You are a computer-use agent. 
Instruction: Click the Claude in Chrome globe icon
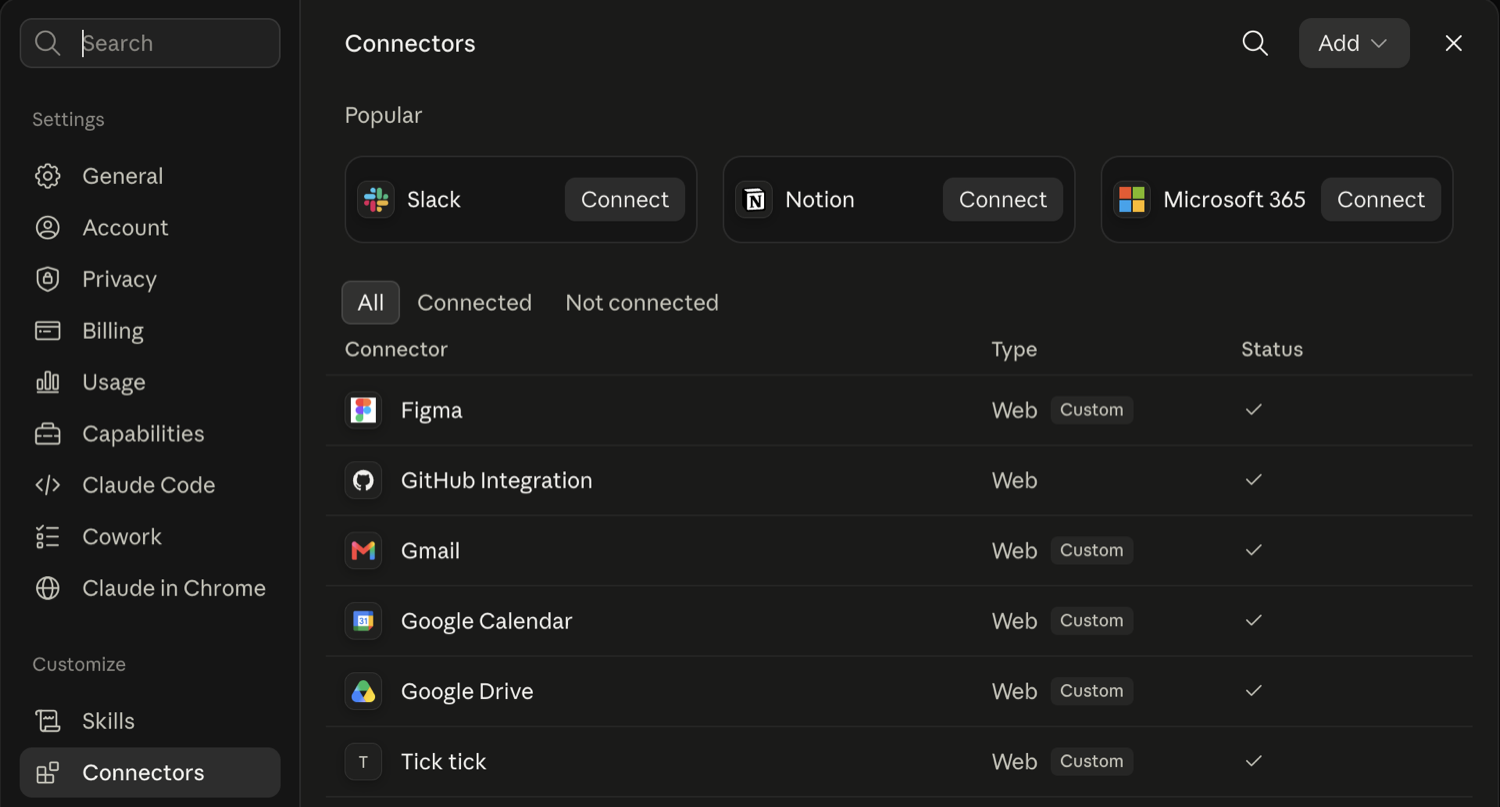(x=48, y=588)
